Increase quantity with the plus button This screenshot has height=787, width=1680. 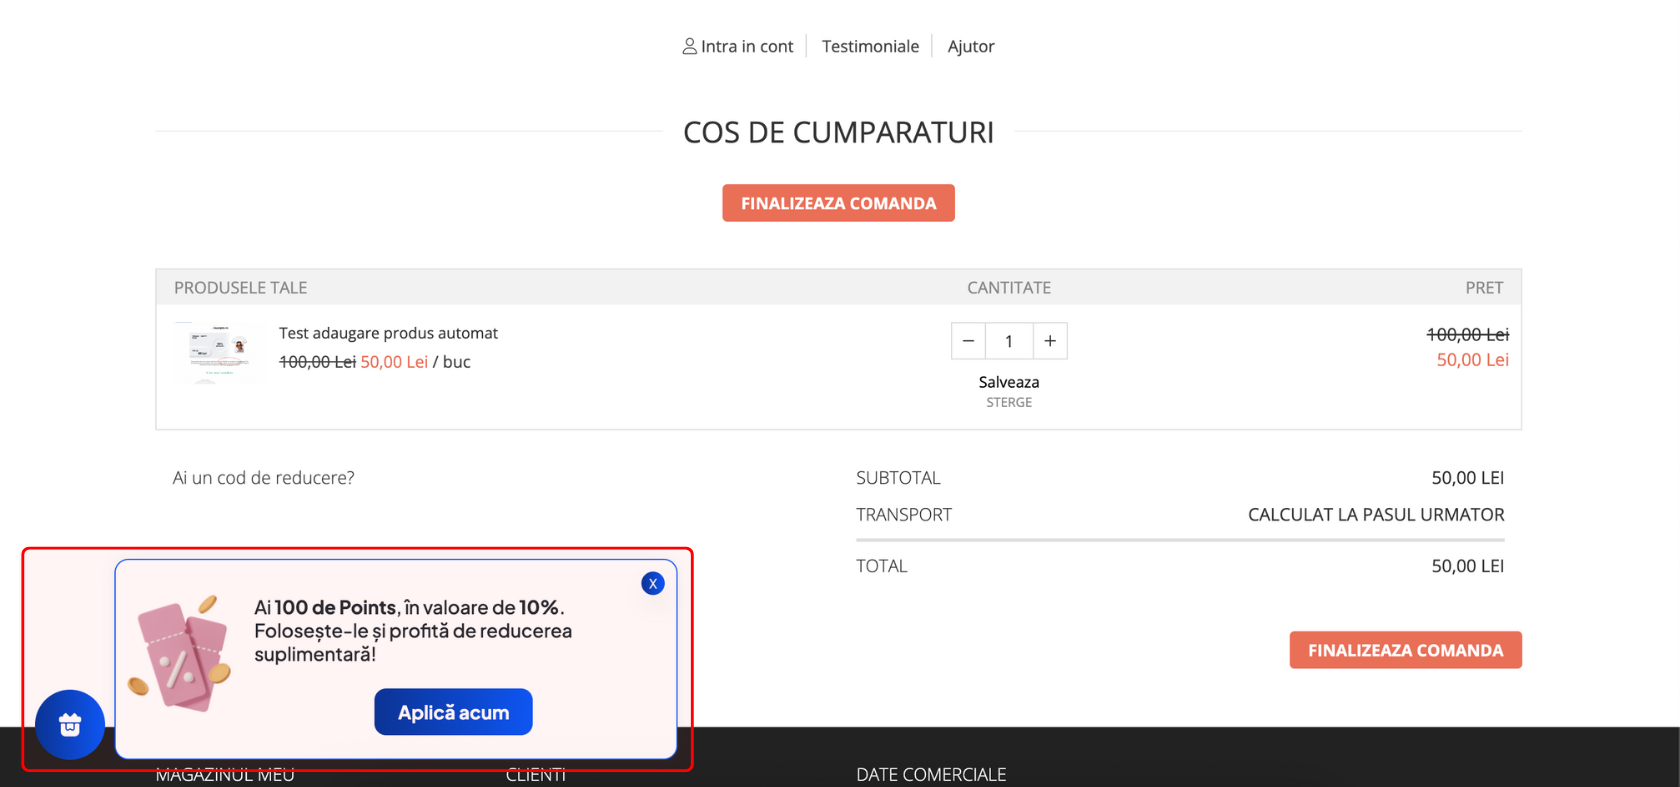click(x=1050, y=341)
